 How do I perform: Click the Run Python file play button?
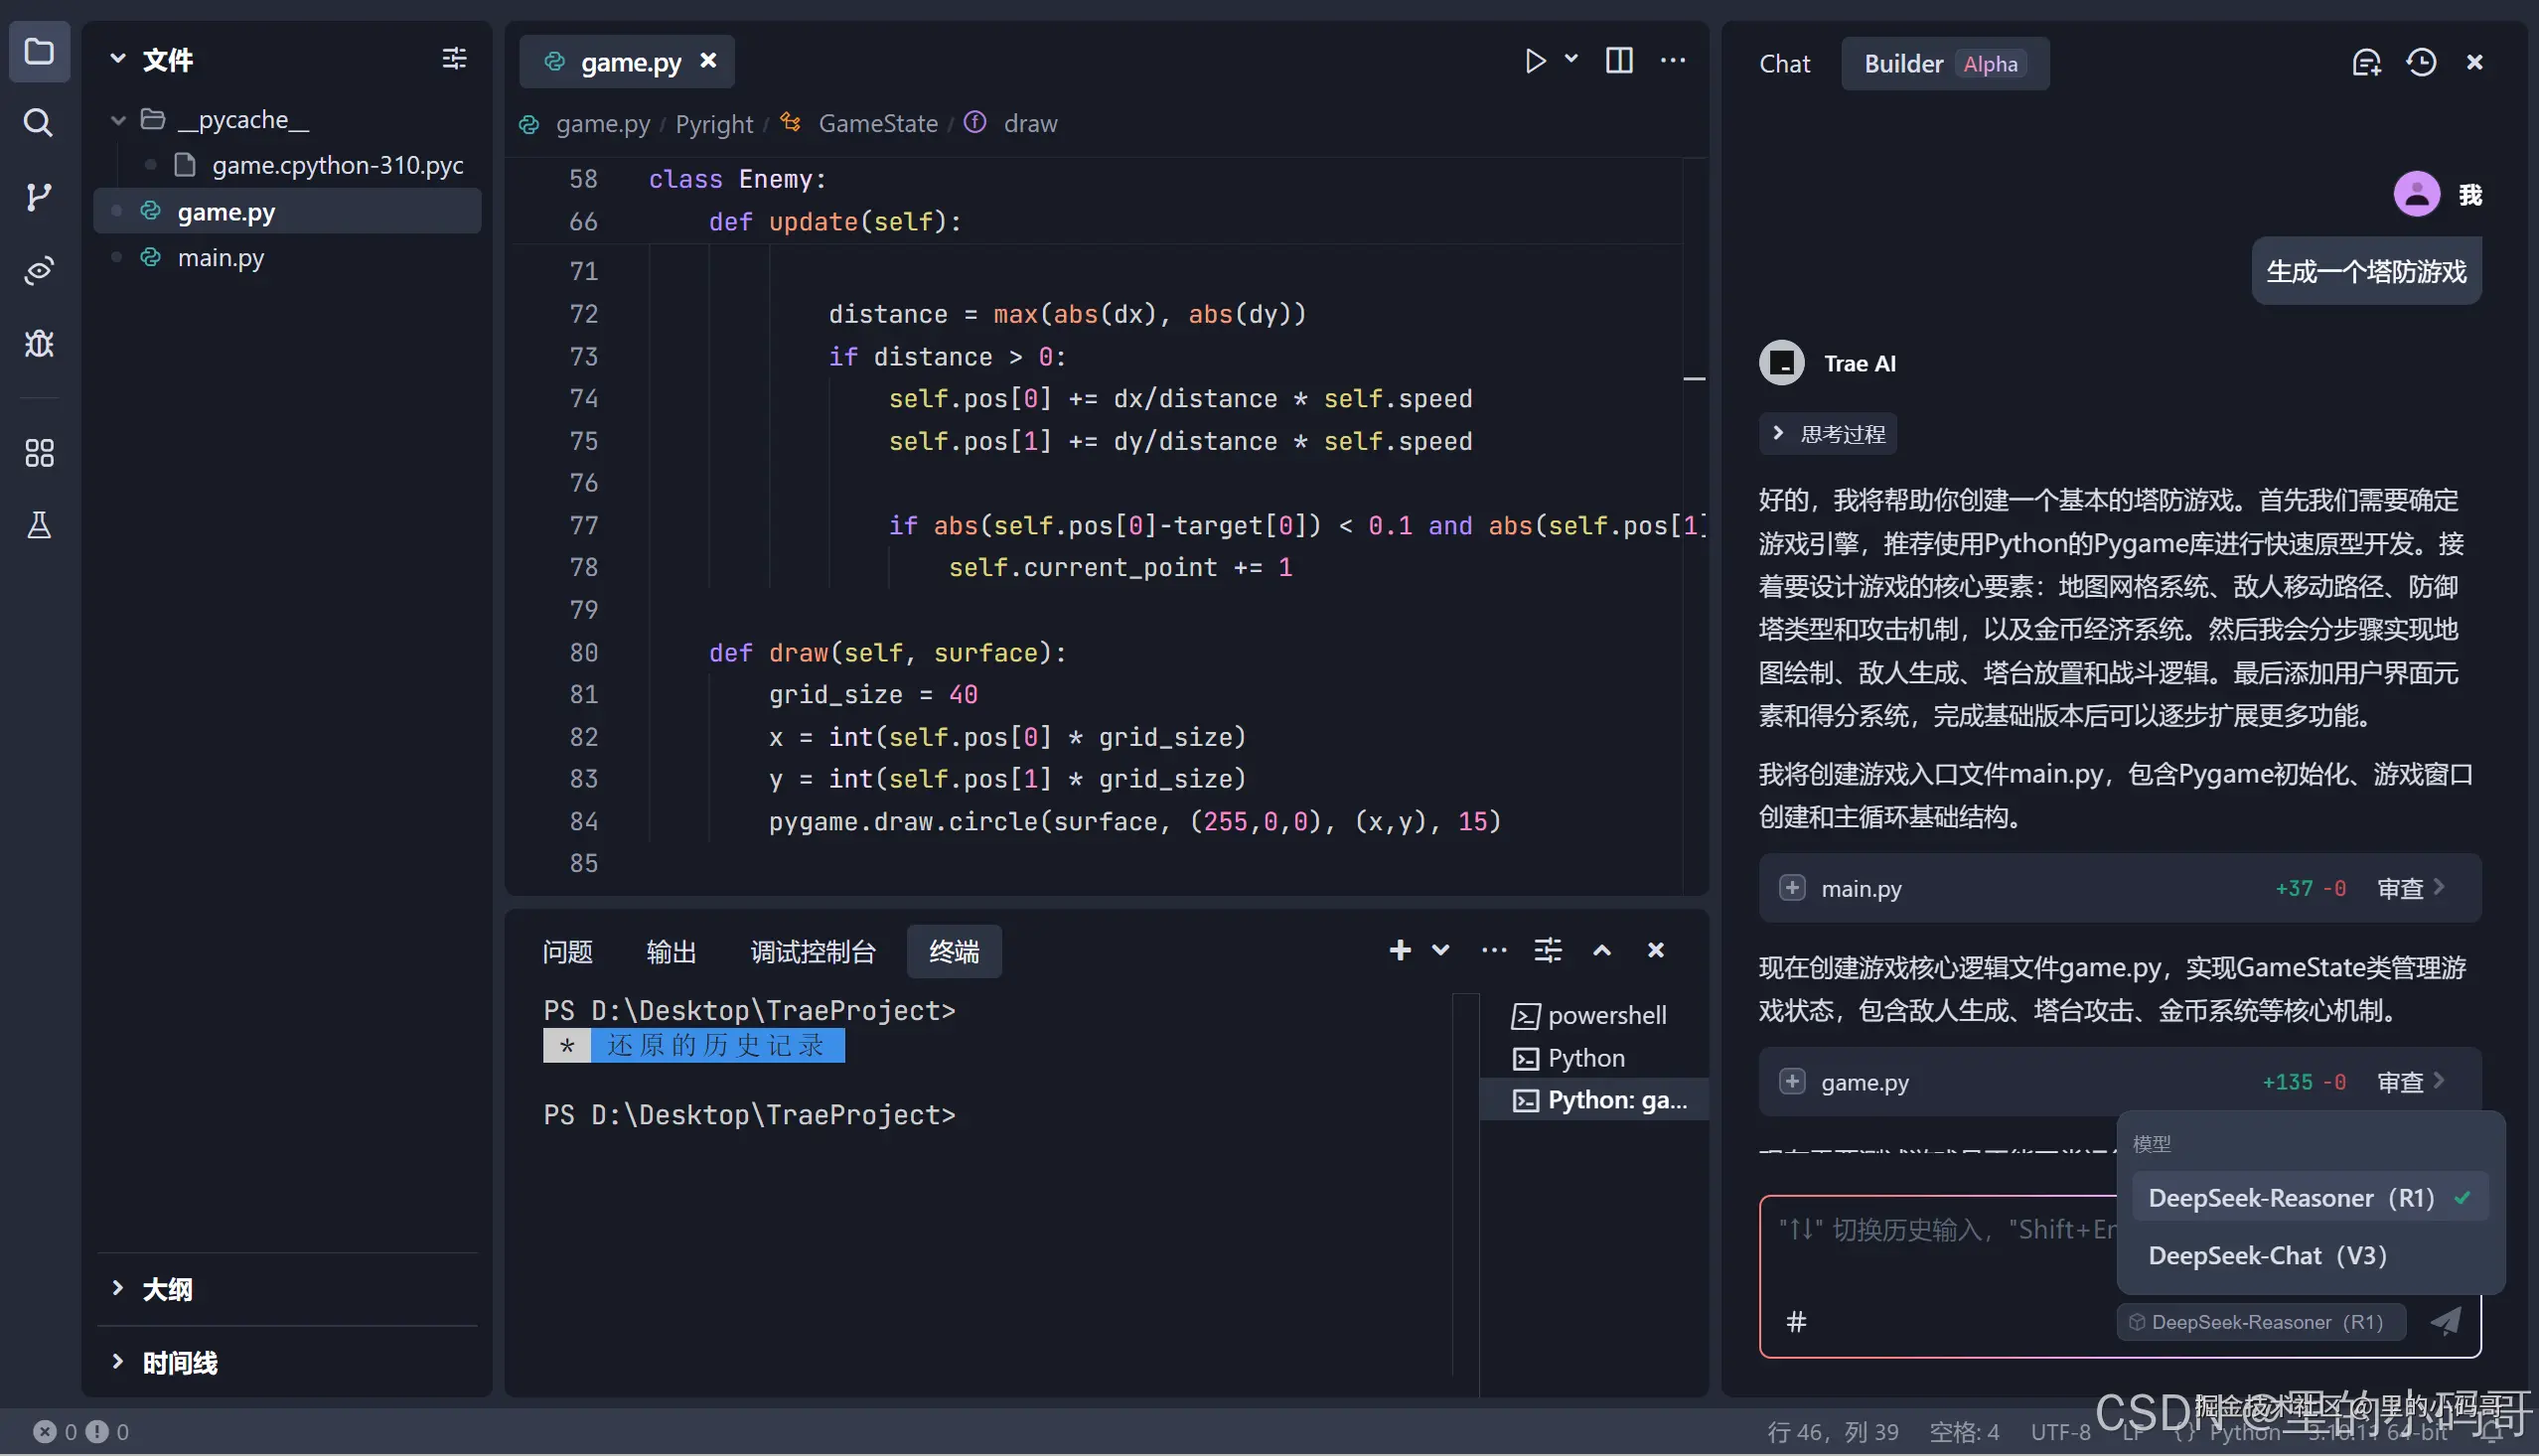[1535, 62]
